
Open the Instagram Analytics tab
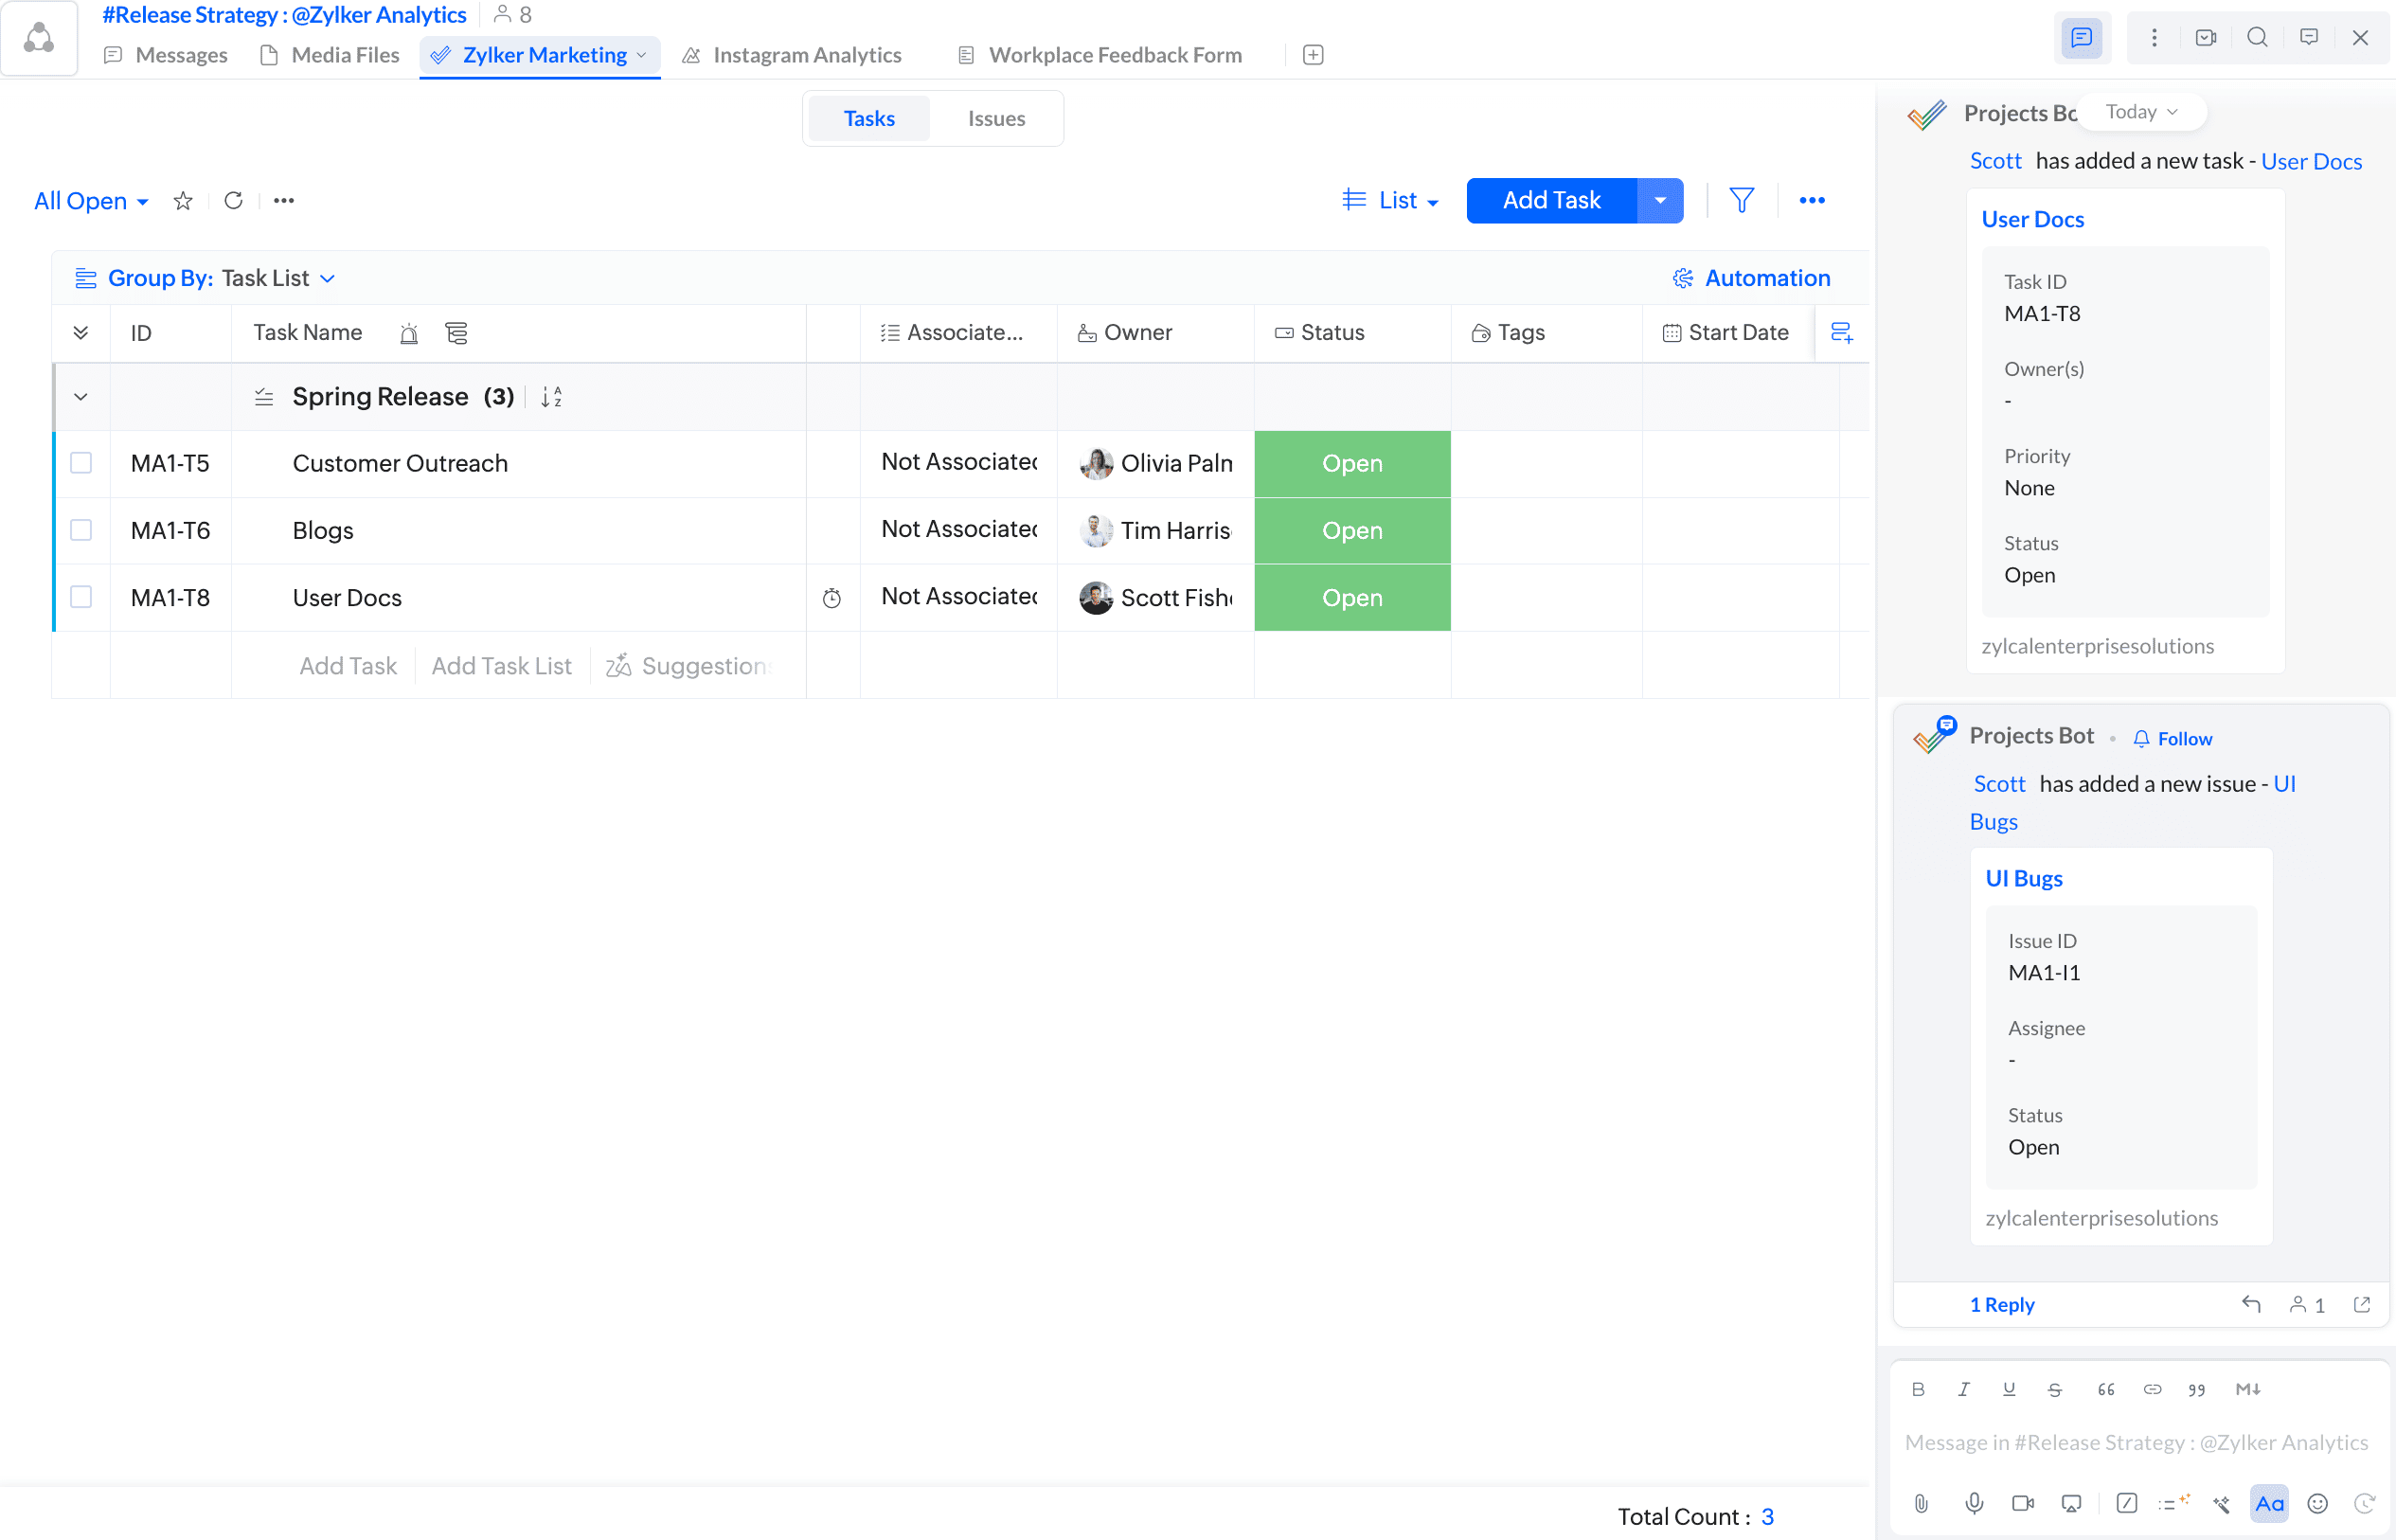pyautogui.click(x=792, y=55)
